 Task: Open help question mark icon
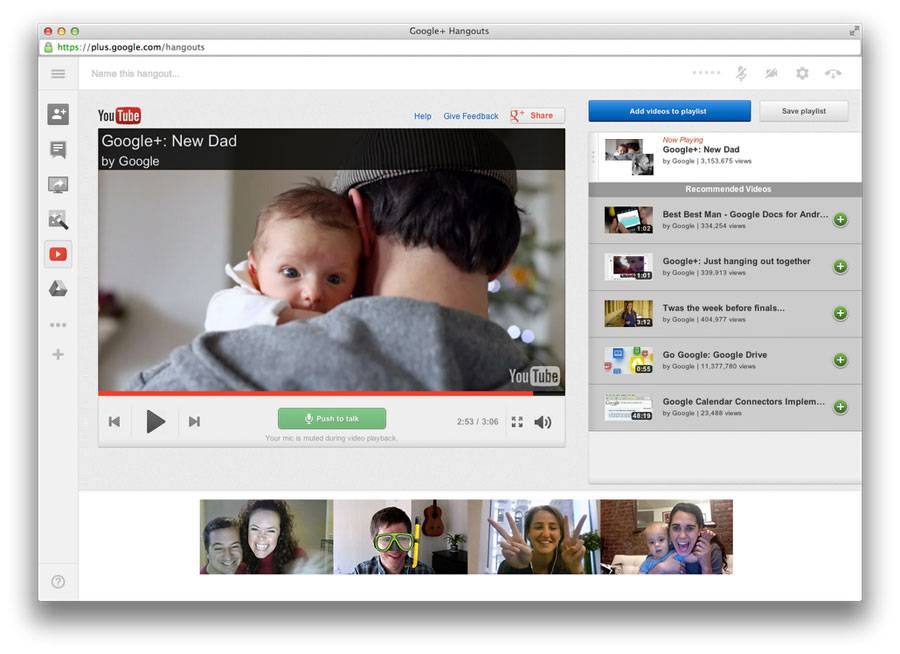58,582
